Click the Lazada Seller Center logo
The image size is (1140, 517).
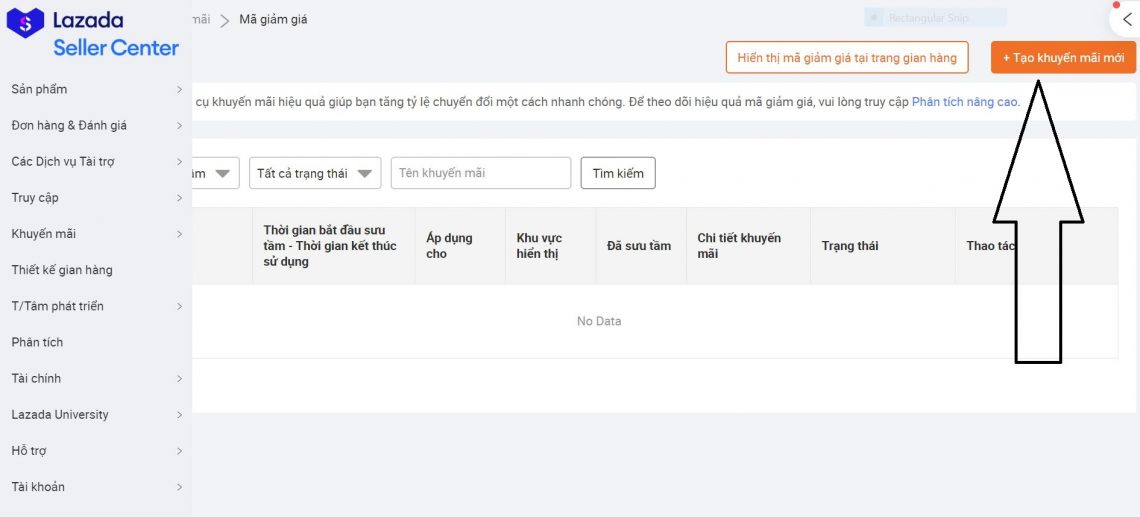pyautogui.click(x=92, y=33)
